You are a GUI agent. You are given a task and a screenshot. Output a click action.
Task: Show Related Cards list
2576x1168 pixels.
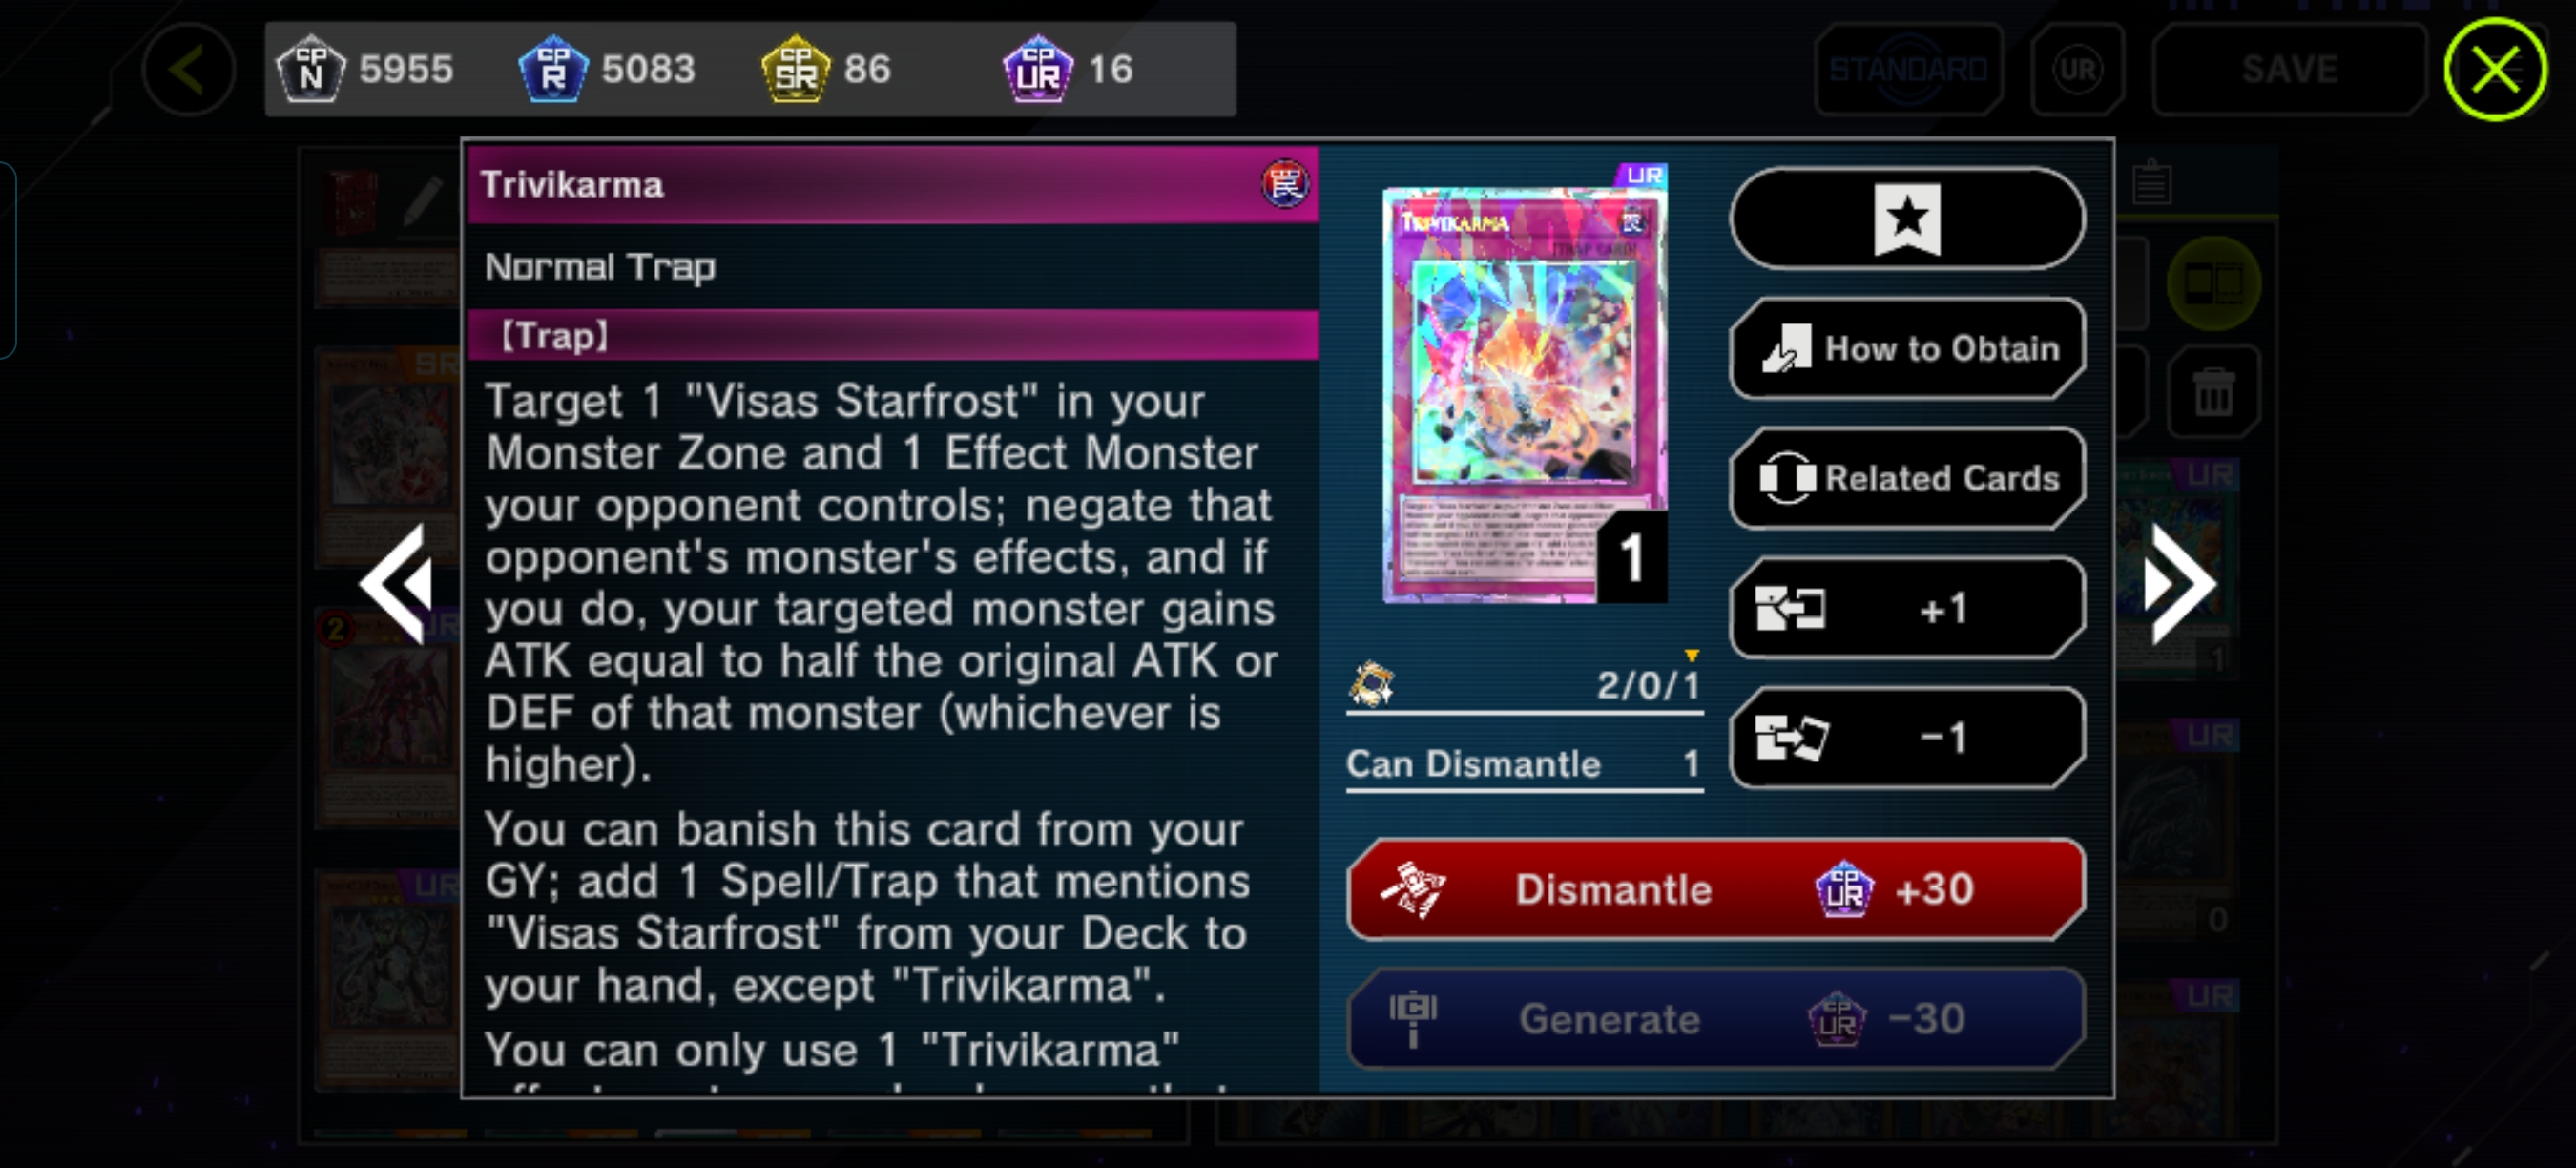pos(1907,478)
